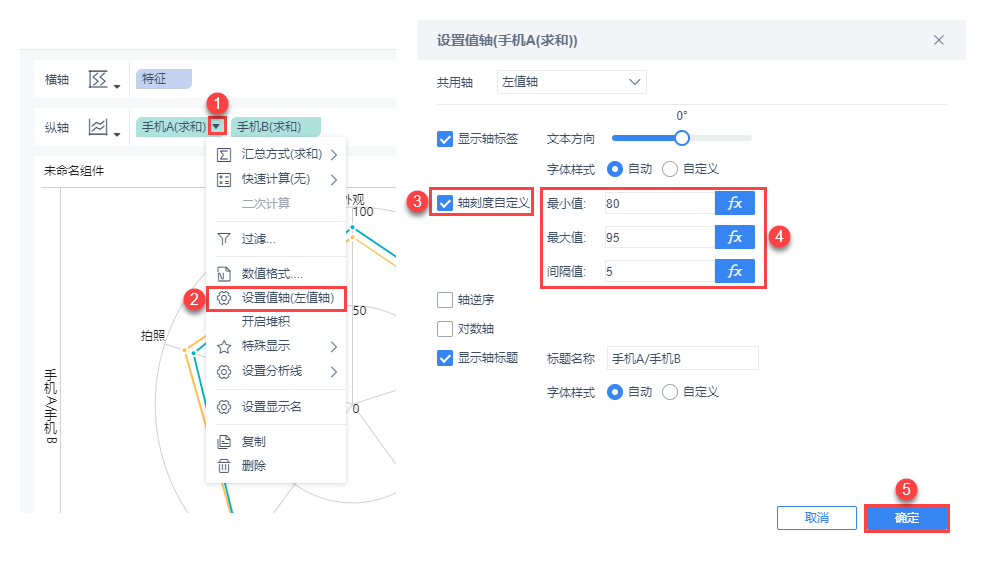
Task: Click the 横轴 chart type icon
Action: [x=98, y=79]
